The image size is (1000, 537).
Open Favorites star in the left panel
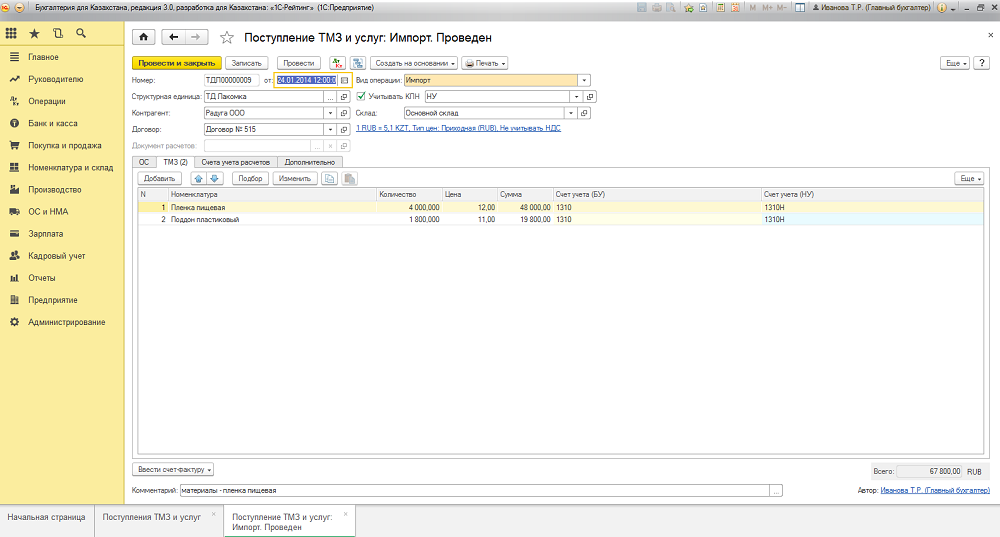(x=34, y=33)
